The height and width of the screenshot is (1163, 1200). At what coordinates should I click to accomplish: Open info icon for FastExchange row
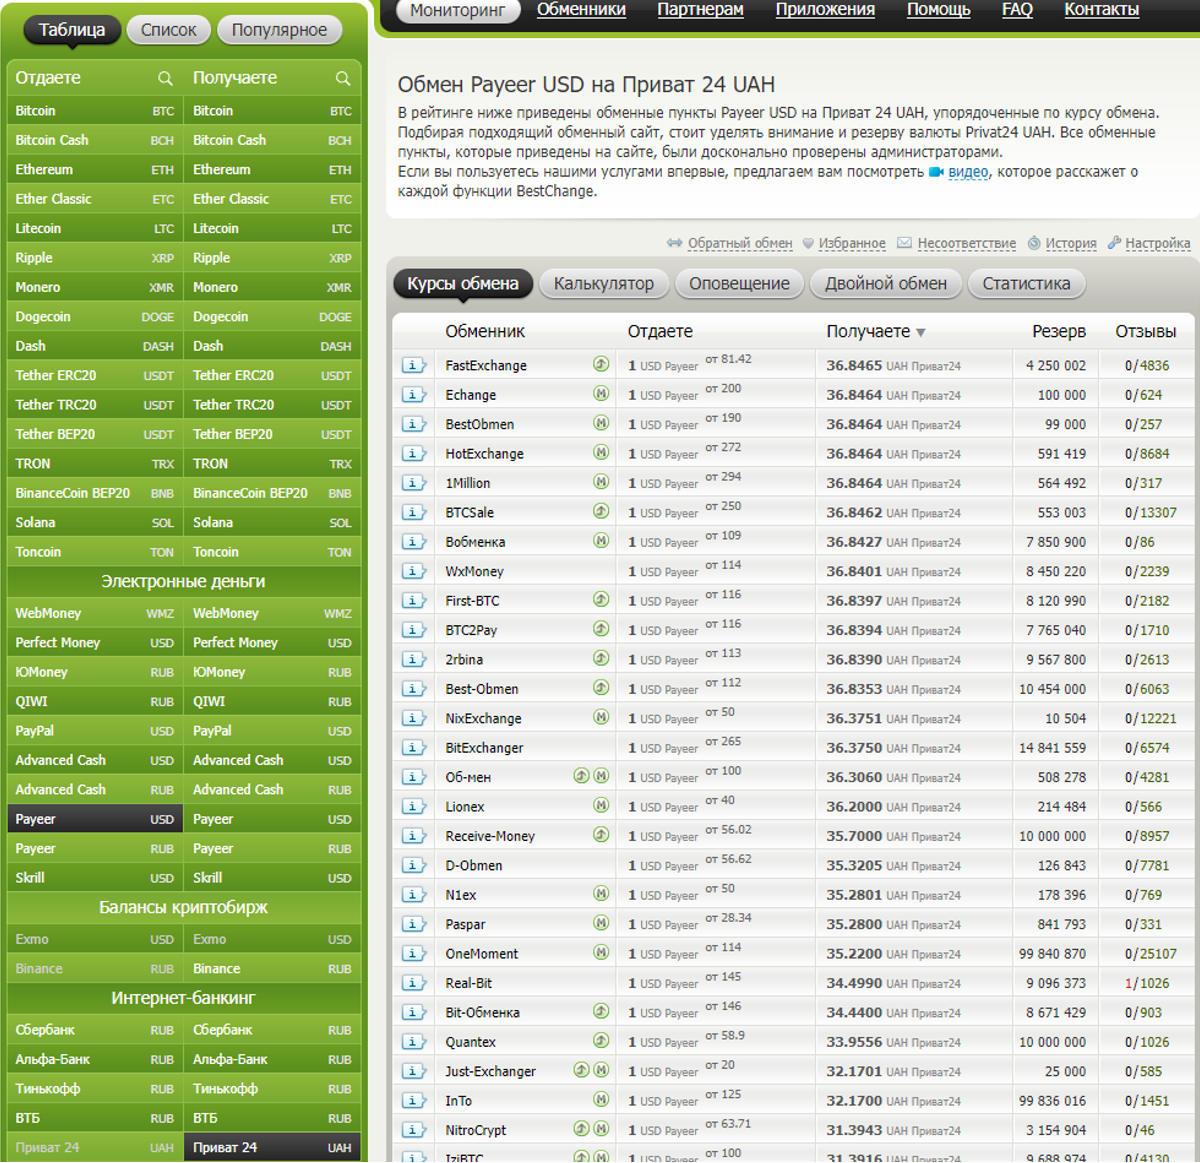(x=414, y=366)
